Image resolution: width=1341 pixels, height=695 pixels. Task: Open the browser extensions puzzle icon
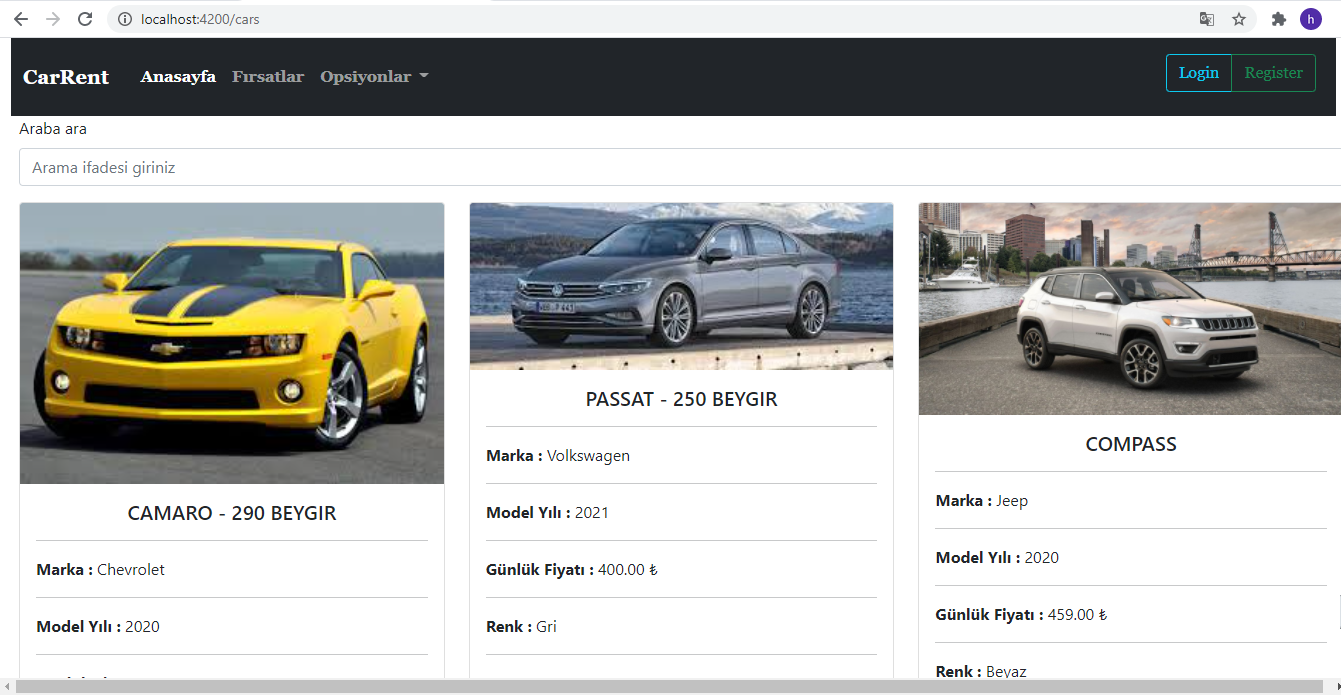[x=1278, y=18]
